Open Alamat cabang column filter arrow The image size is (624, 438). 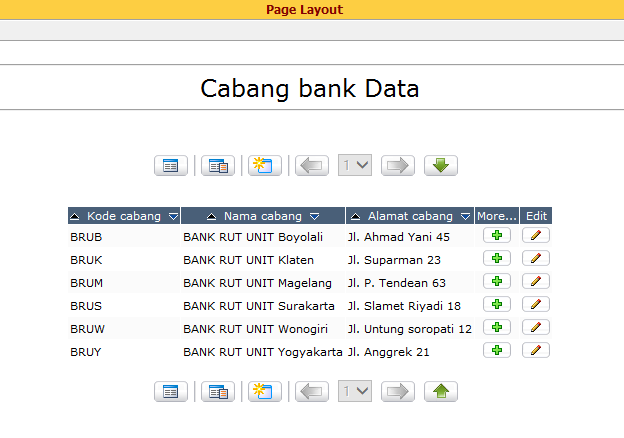point(465,216)
